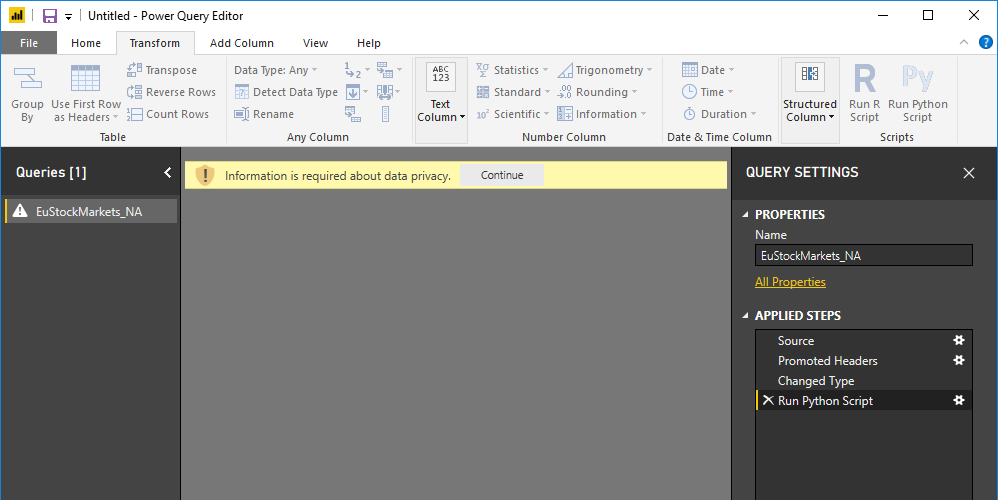Click the Save icon in title bar
998x500 pixels.
50,16
